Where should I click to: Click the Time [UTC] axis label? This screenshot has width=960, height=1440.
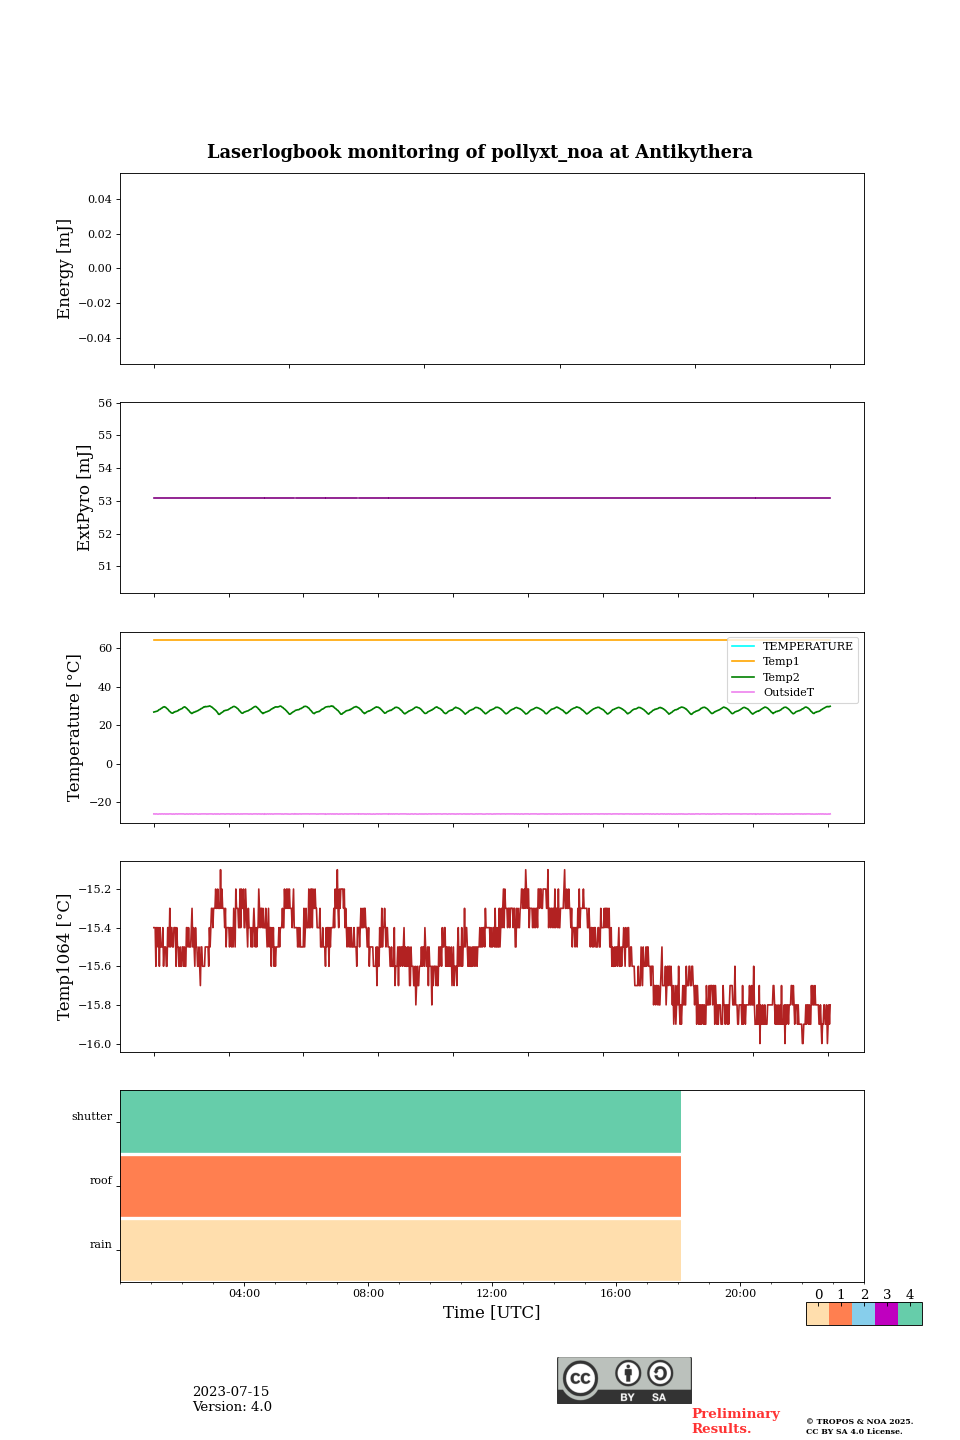[492, 1312]
